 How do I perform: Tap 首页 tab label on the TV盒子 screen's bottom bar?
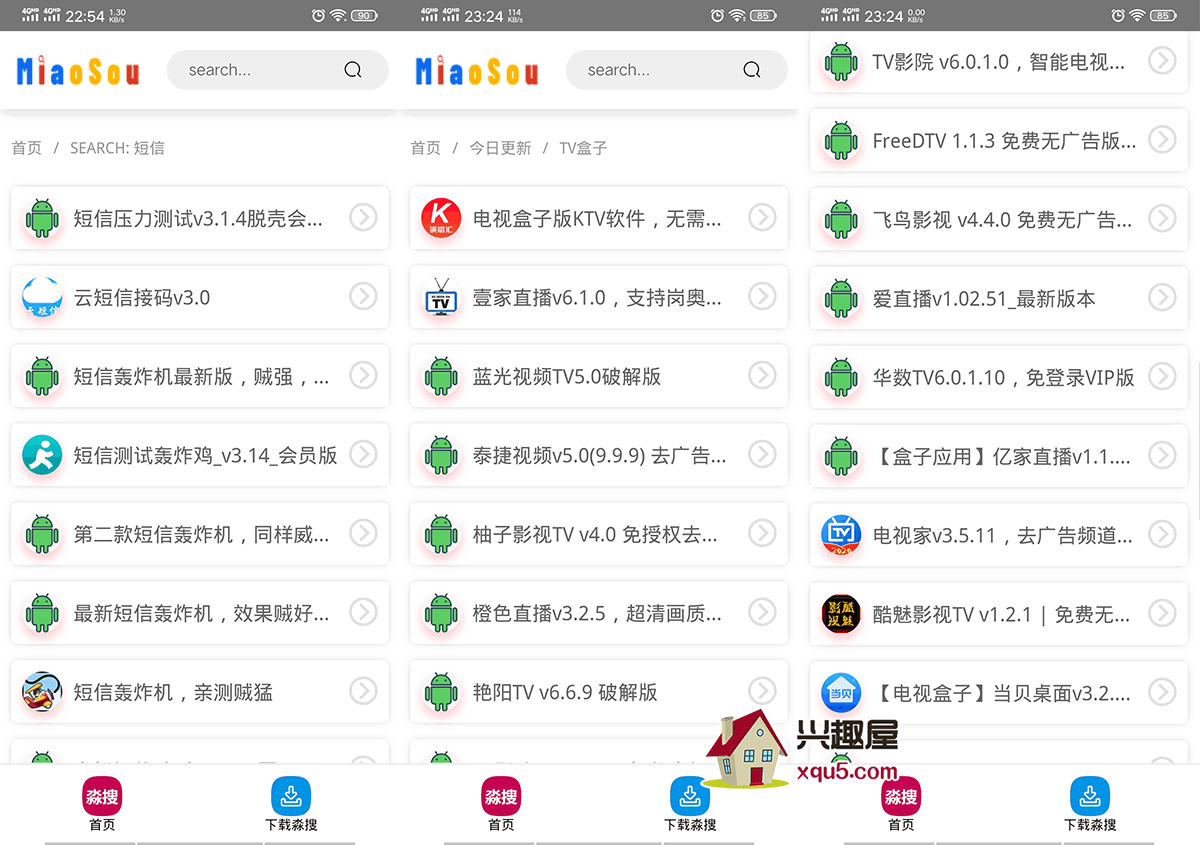tap(501, 825)
